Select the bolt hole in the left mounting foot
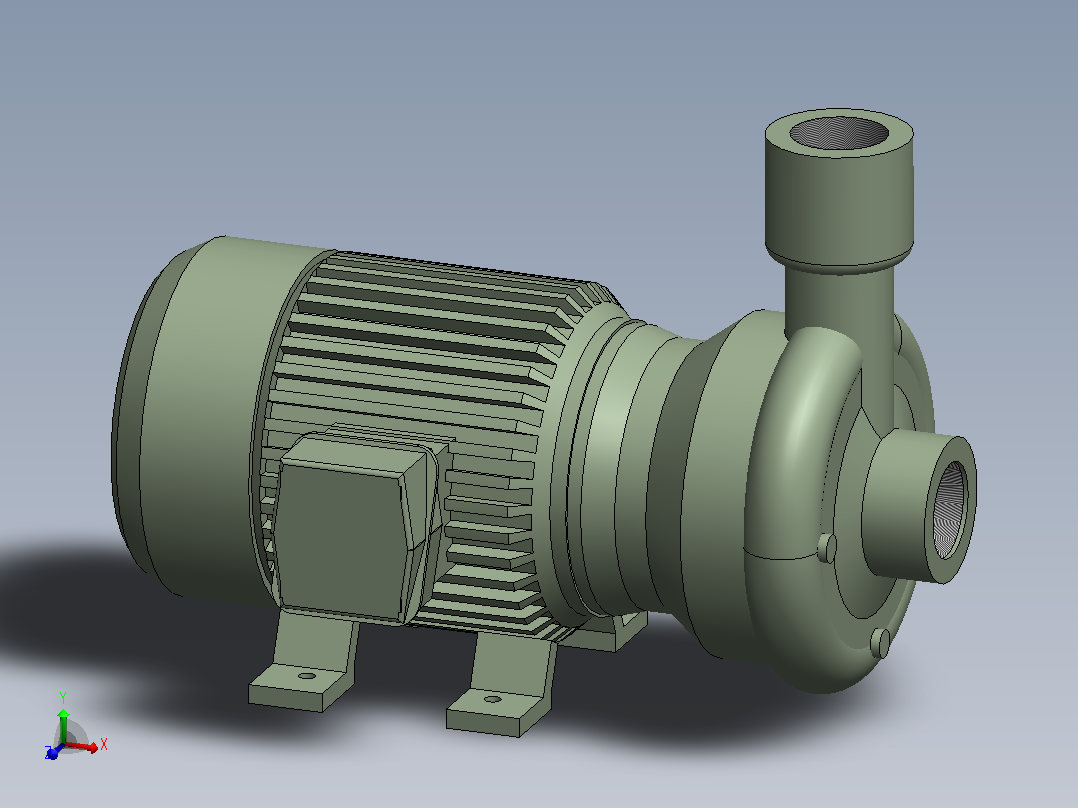Screen dimensions: 1078x808 click(307, 677)
